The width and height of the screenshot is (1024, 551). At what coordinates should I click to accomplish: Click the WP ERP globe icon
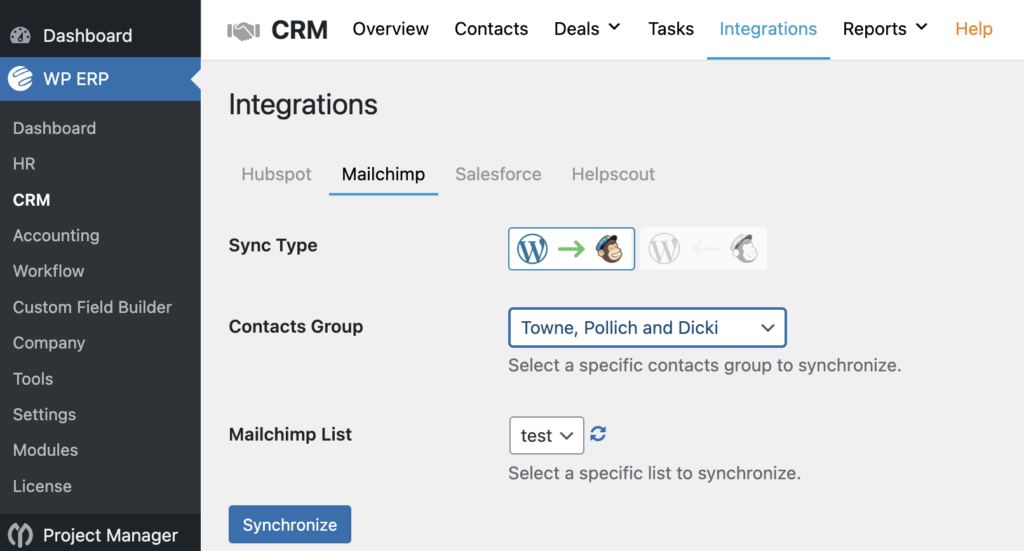20,78
